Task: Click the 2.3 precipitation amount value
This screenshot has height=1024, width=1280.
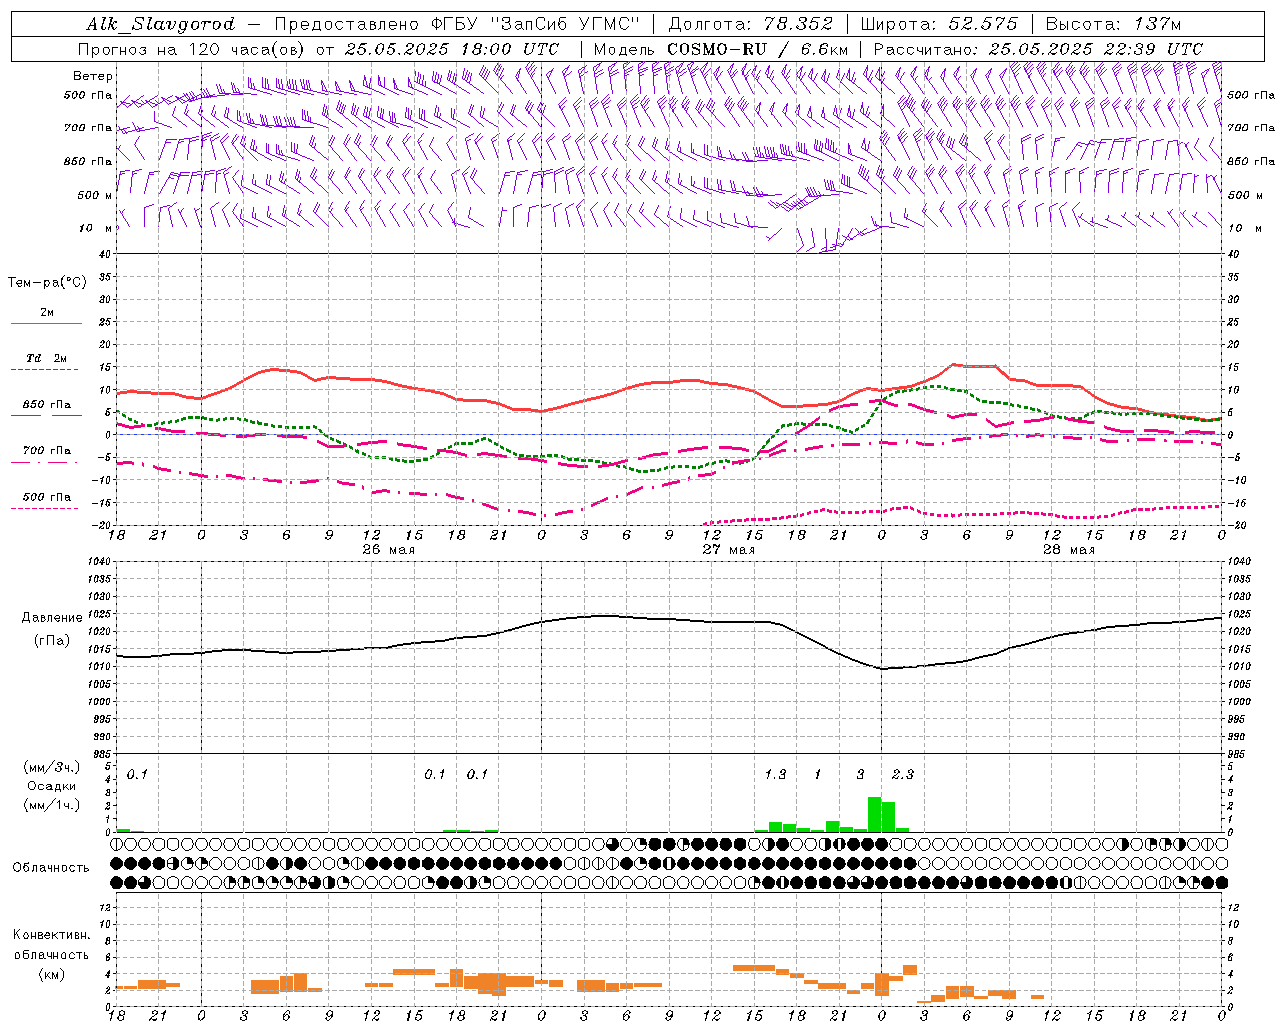Action: point(902,774)
